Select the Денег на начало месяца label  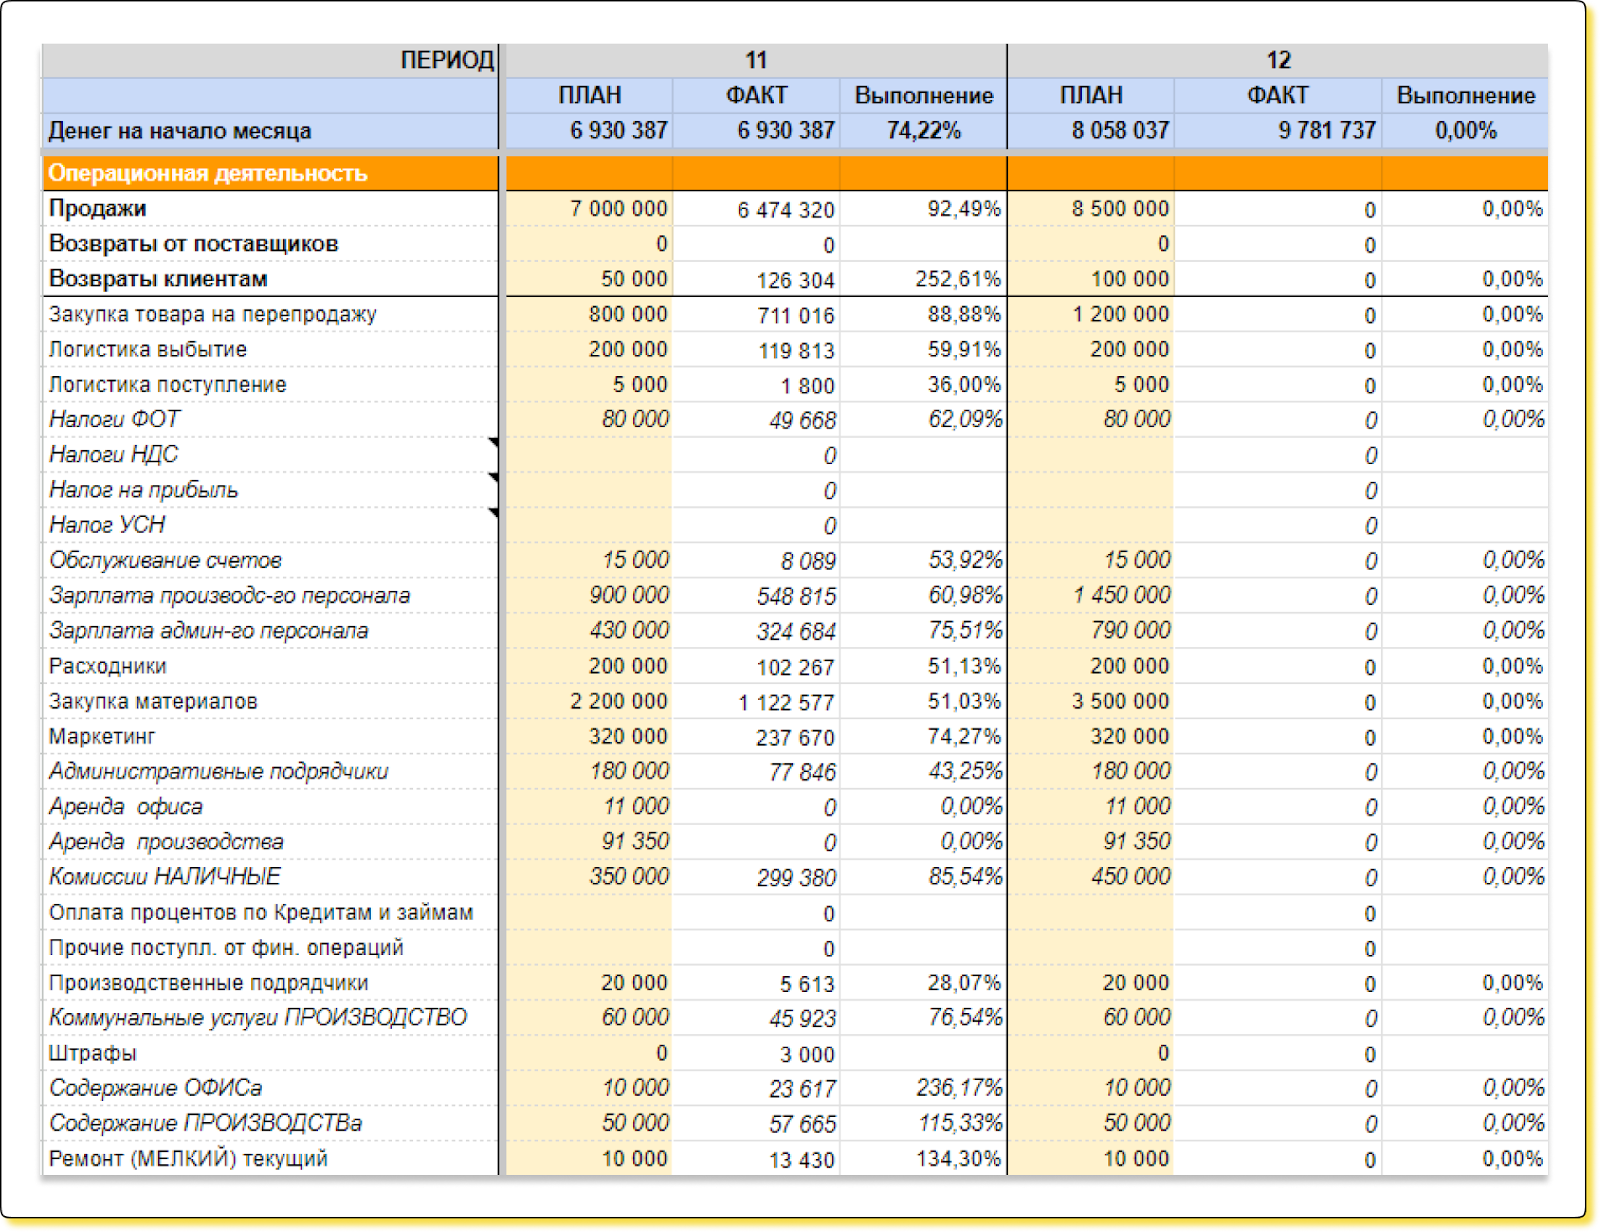coord(180,131)
